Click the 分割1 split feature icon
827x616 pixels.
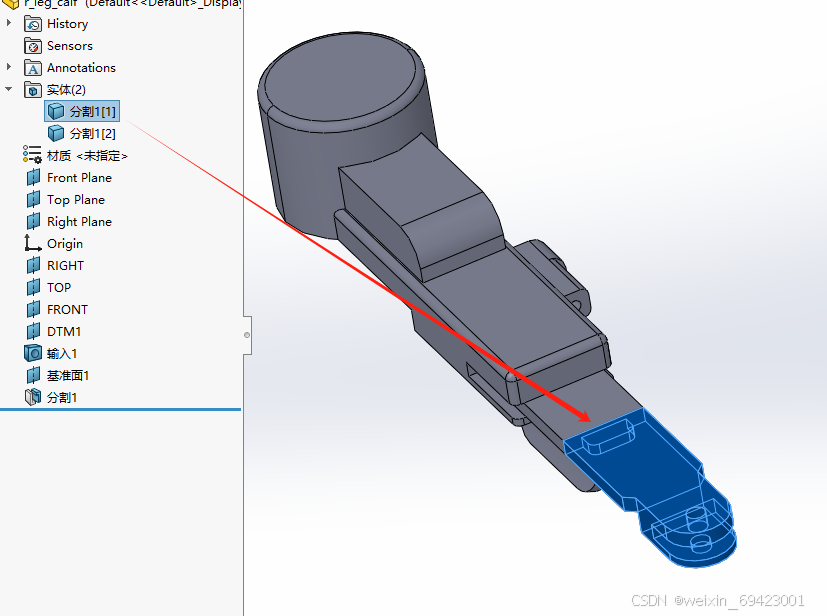coord(33,397)
